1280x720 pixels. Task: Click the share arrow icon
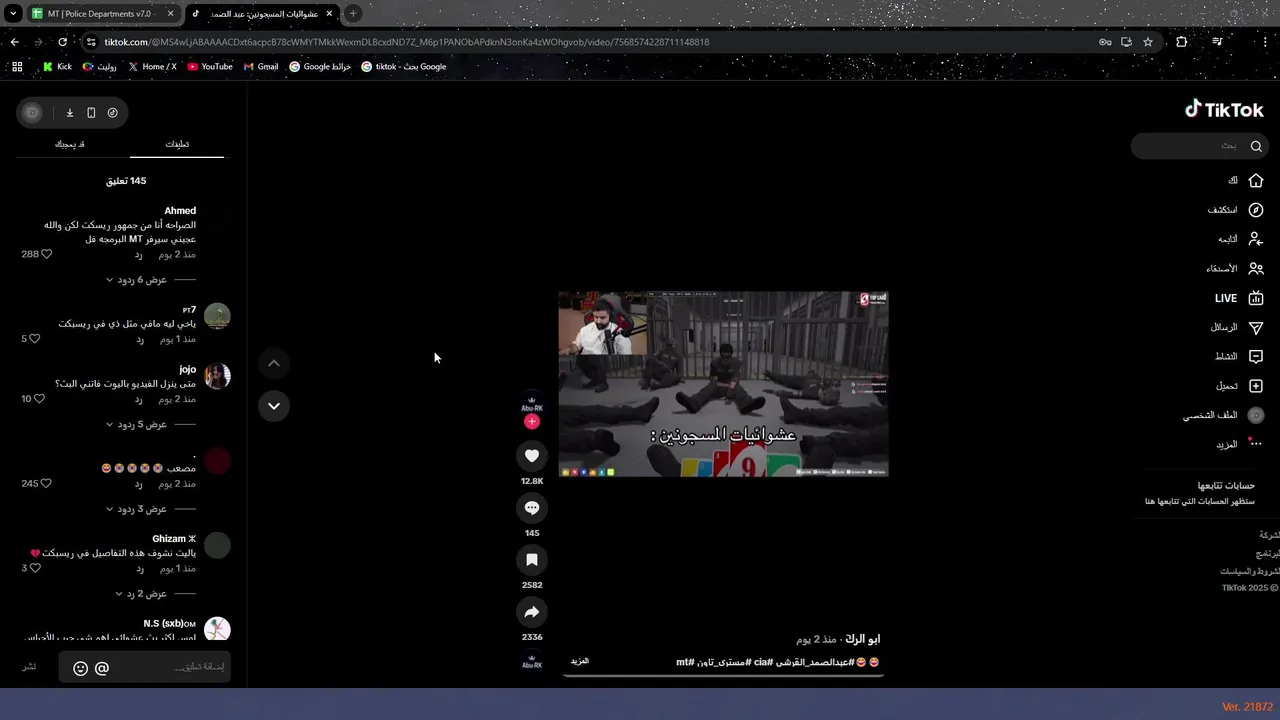click(532, 612)
